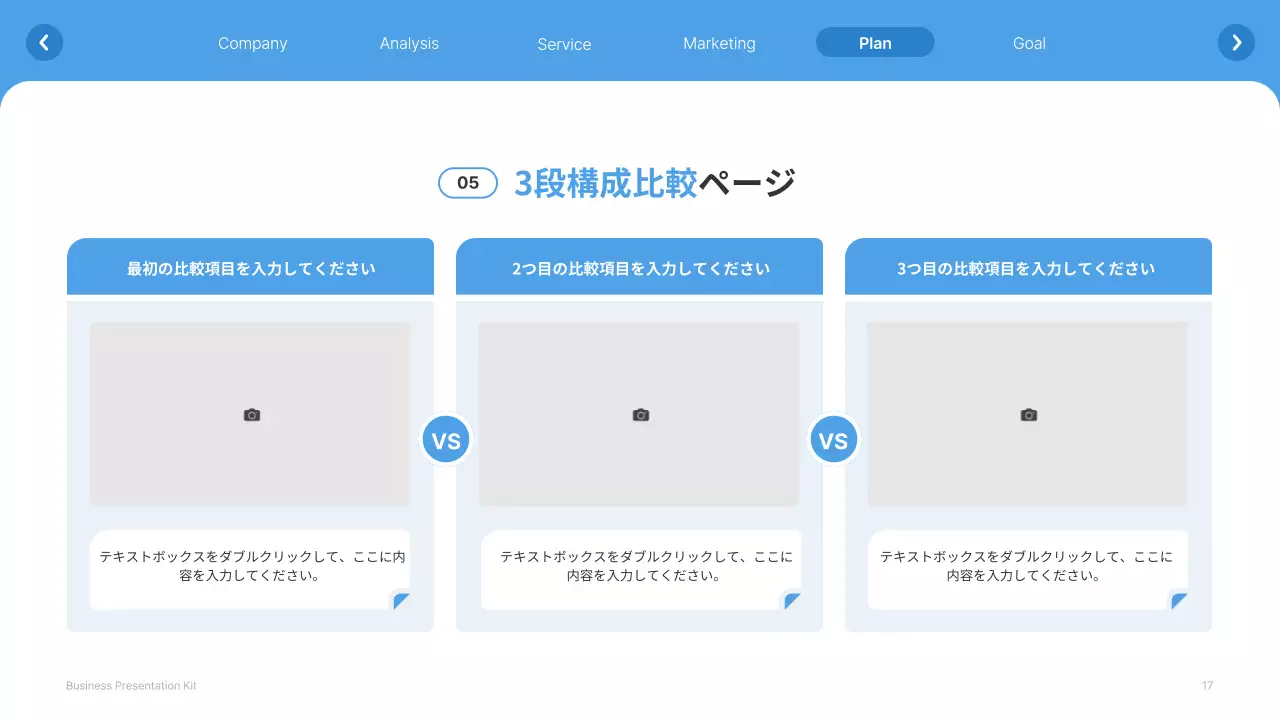Select the camera icon in the third image placeholder
The image size is (1280, 720).
pos(1028,414)
